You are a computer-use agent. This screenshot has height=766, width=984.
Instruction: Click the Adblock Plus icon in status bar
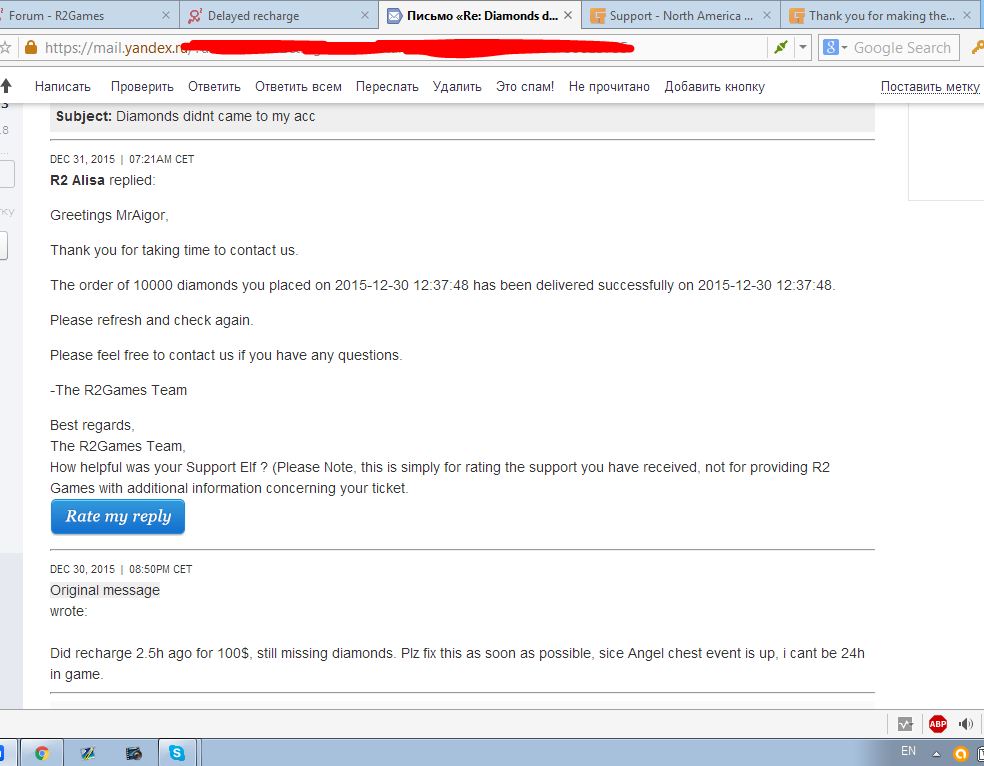(x=937, y=723)
